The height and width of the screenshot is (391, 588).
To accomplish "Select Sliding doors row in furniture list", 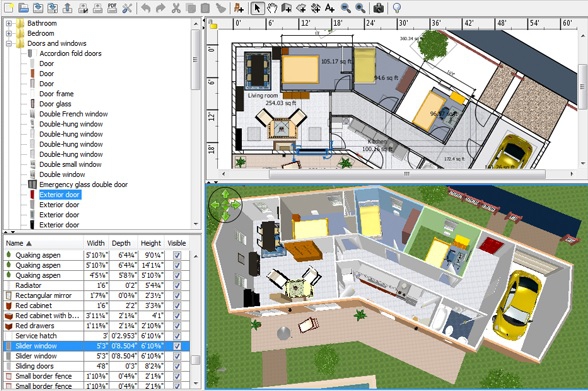I will click(97, 366).
